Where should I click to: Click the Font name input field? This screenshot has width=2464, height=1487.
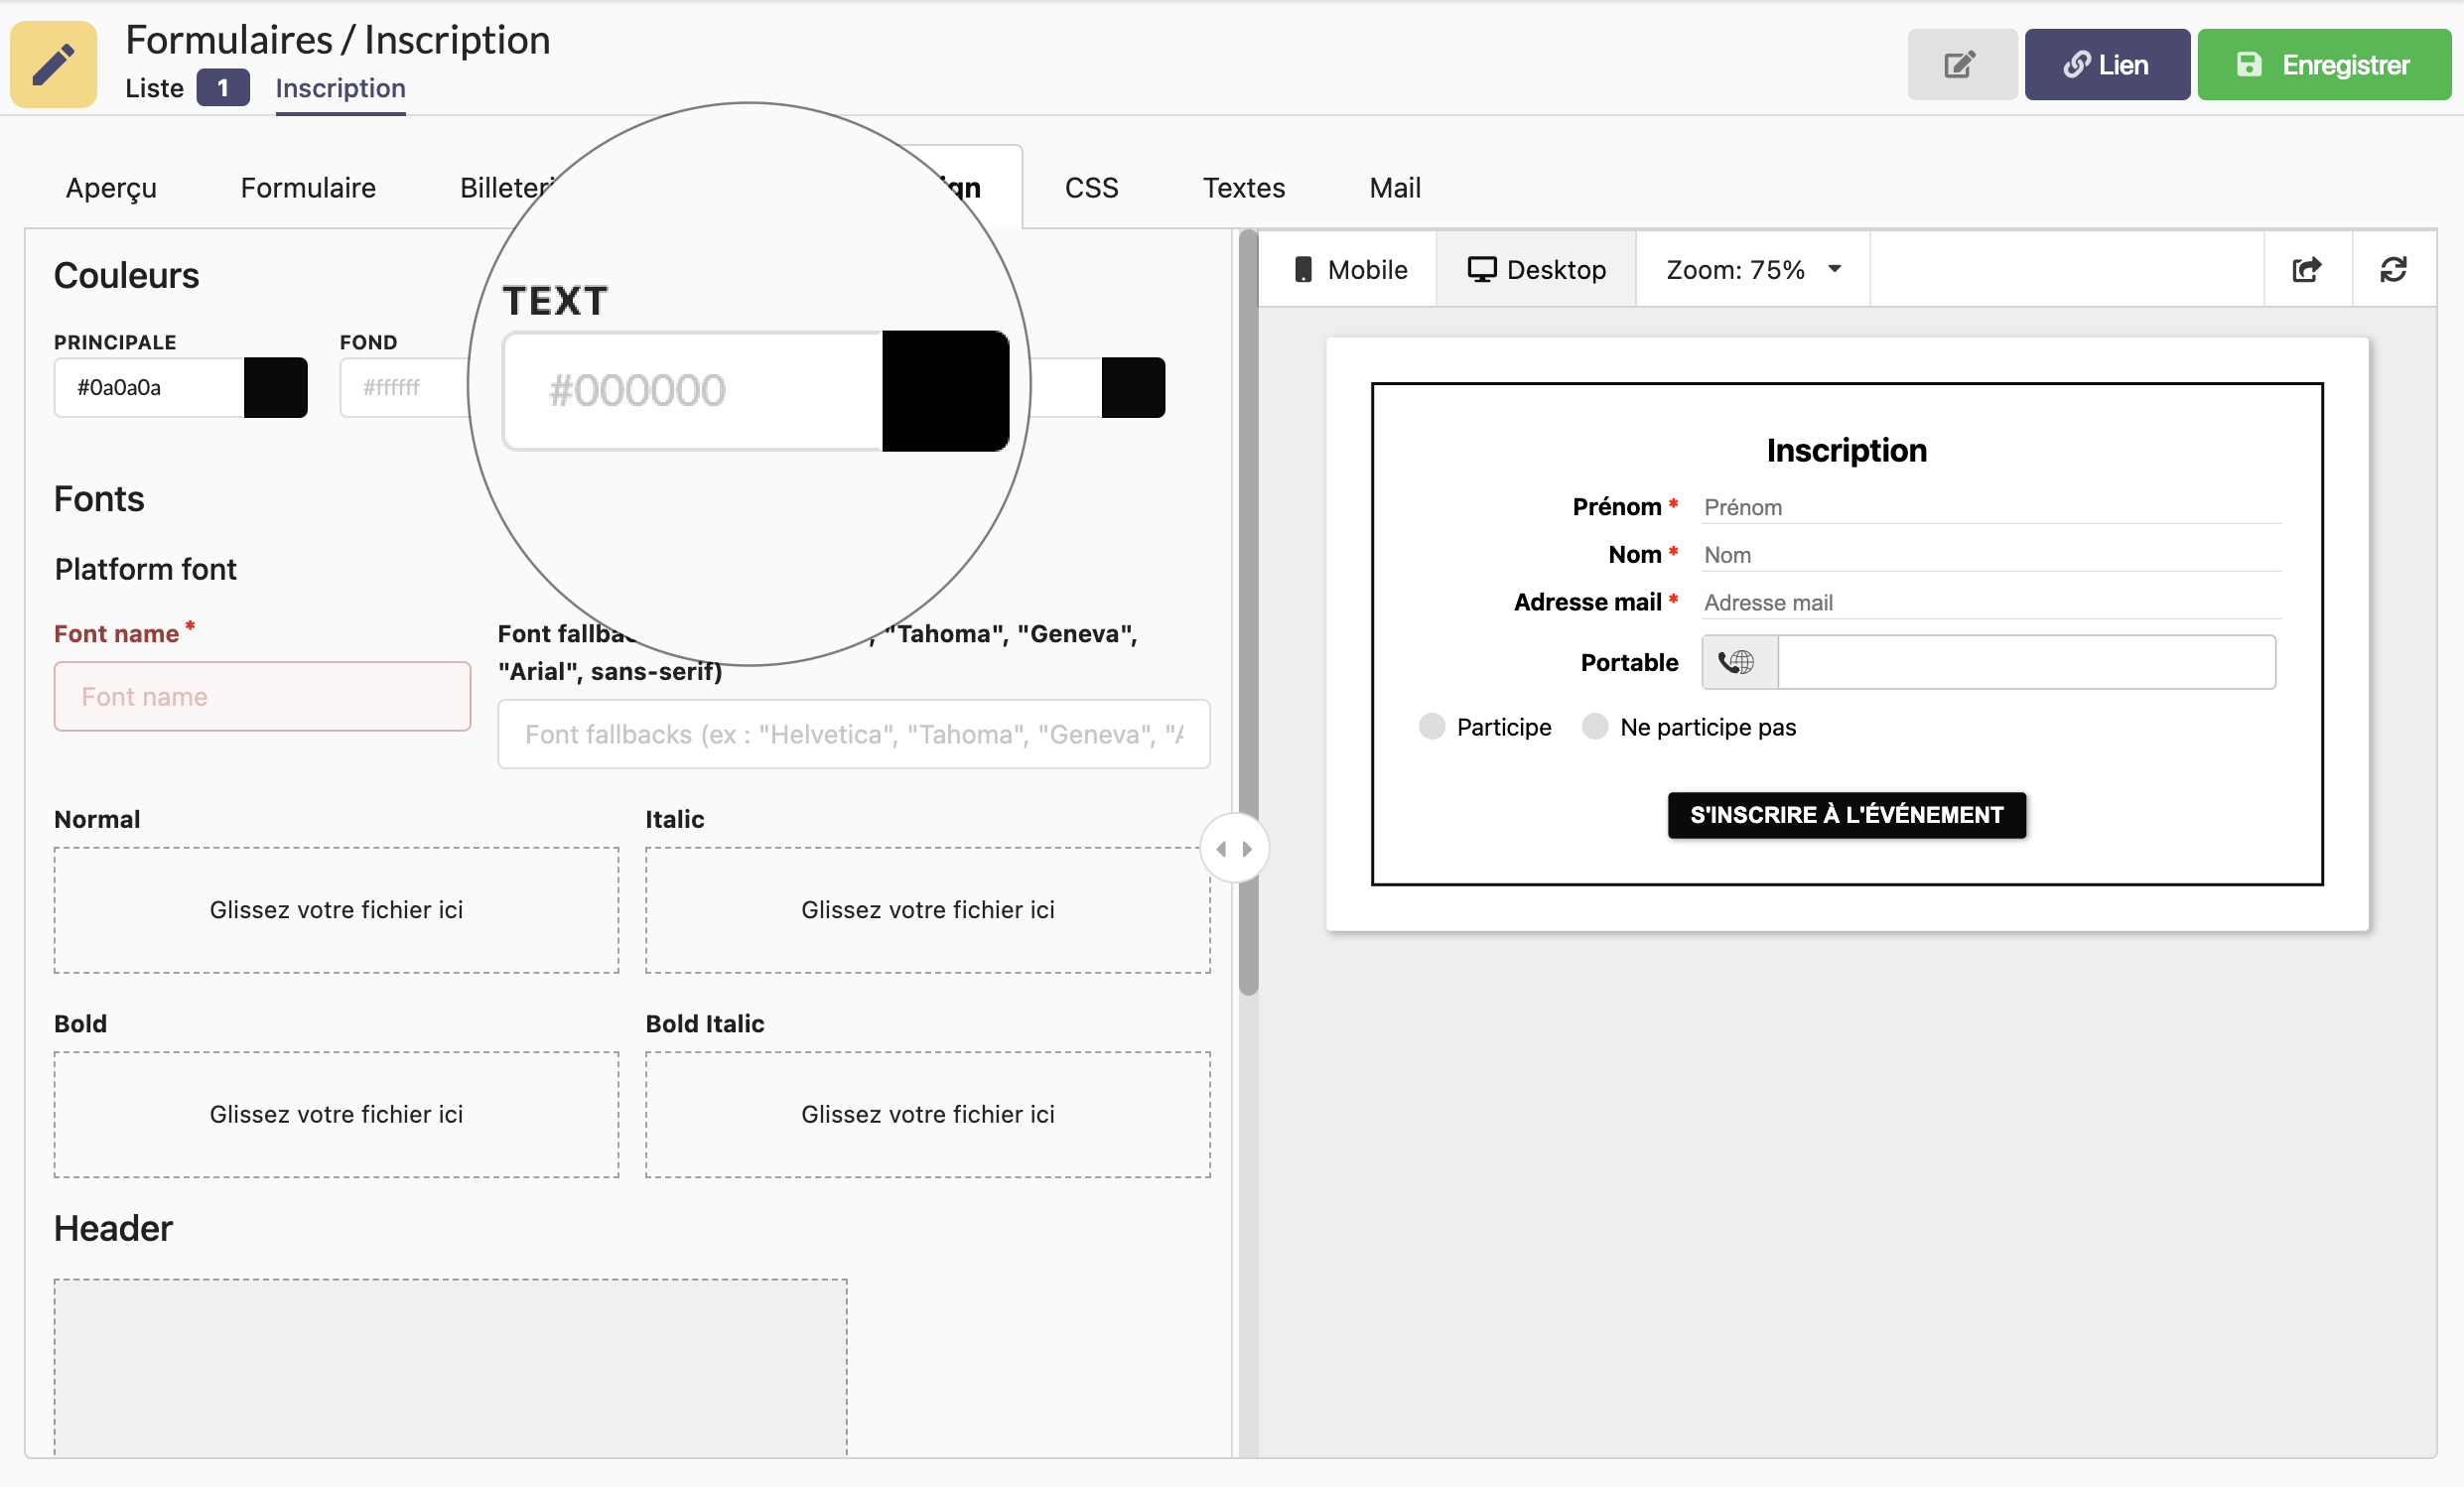(x=262, y=695)
